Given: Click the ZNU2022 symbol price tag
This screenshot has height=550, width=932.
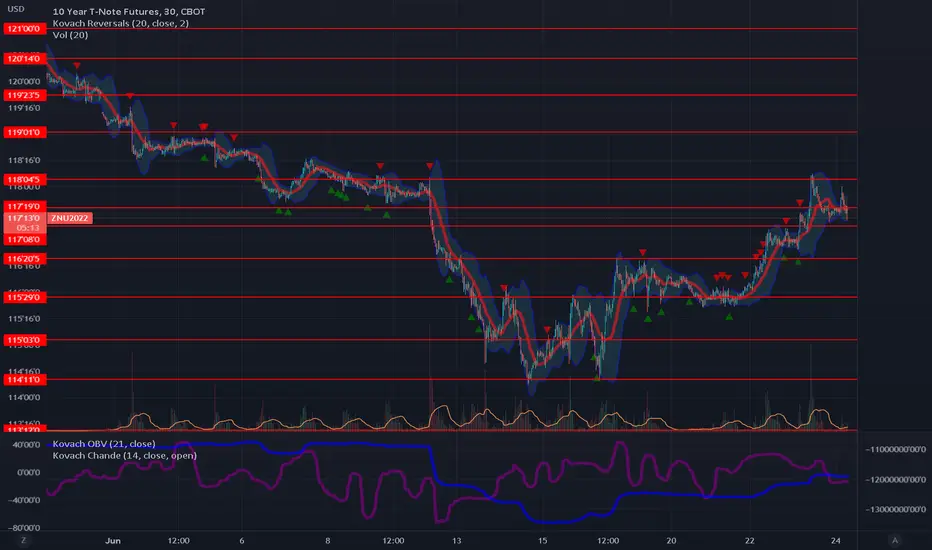Looking at the screenshot, I should pos(70,218).
